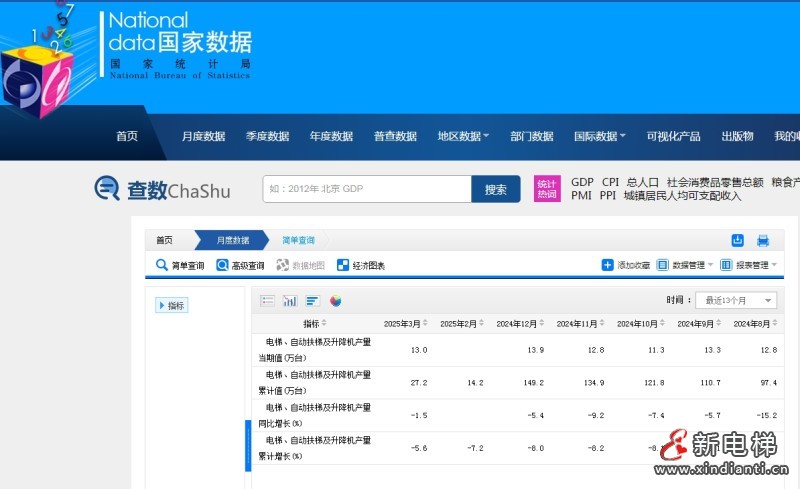Open 高级查询 advanced query
The image size is (800, 489).
tap(240, 265)
